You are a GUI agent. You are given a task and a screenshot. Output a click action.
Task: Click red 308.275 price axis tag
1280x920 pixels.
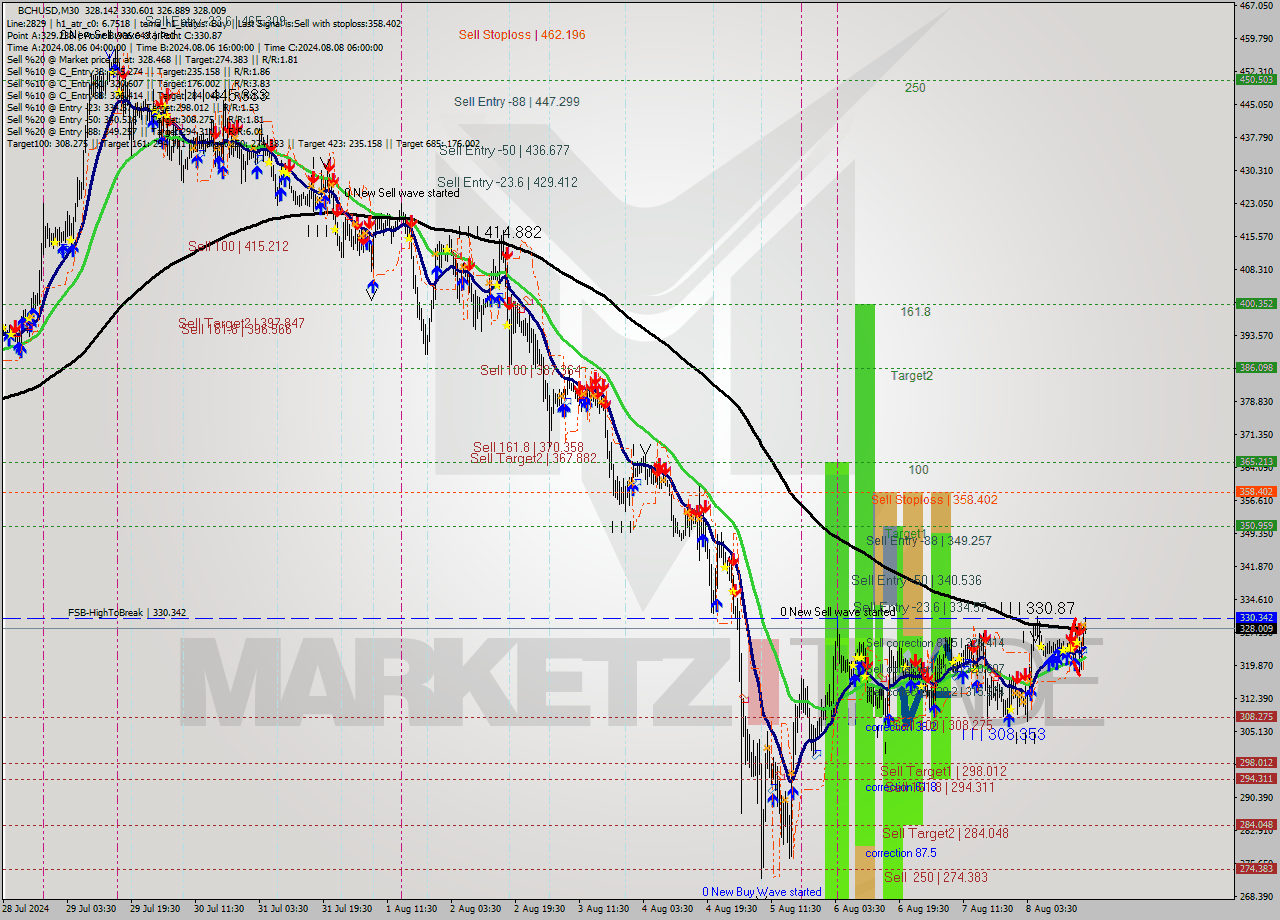pos(1256,717)
